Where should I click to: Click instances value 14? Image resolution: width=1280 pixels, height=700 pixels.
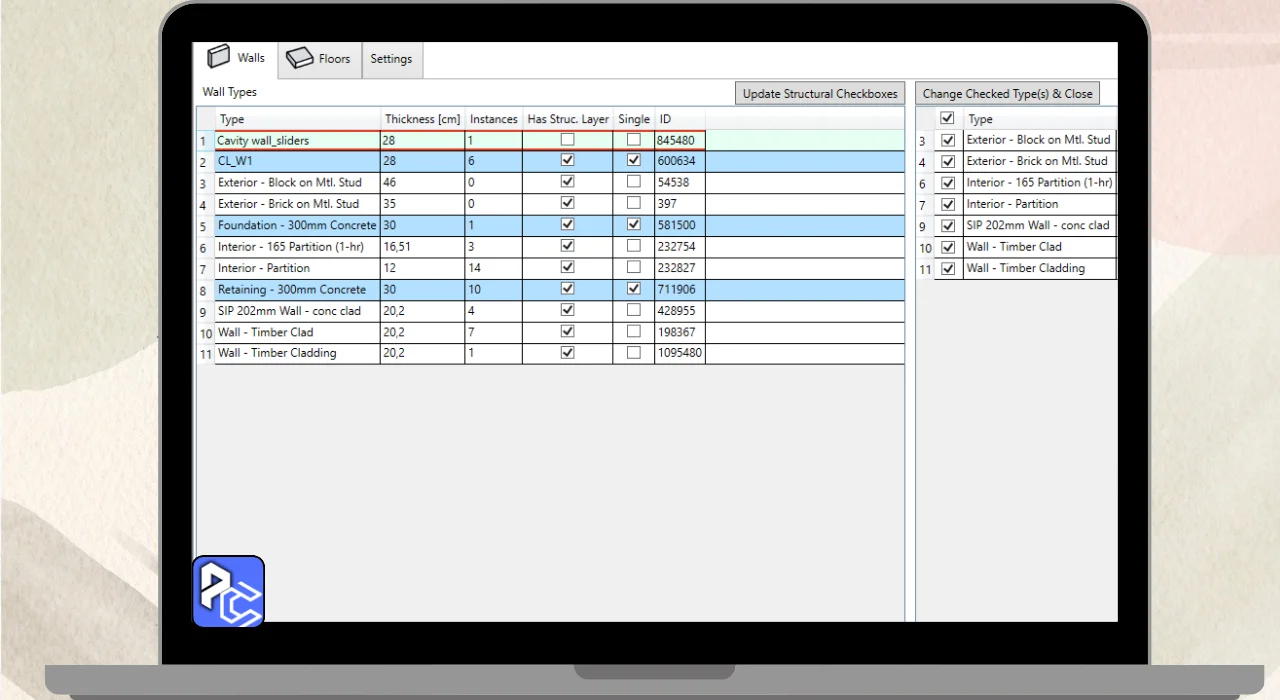click(x=494, y=268)
